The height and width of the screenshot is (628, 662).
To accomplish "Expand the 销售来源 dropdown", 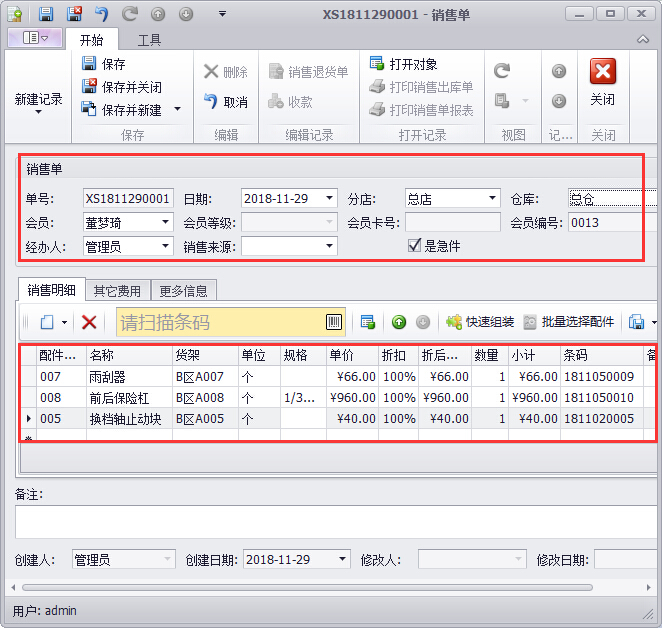I will tap(330, 246).
